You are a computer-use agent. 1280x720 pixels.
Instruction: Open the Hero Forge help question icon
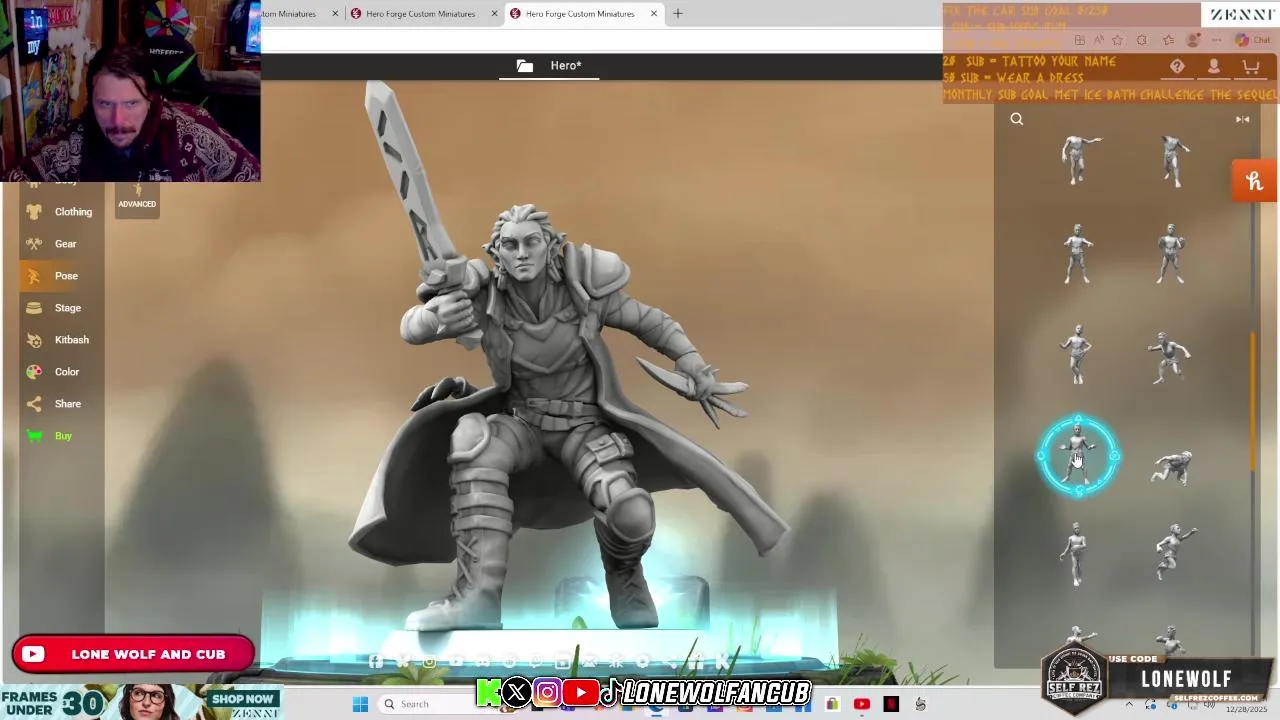1177,67
